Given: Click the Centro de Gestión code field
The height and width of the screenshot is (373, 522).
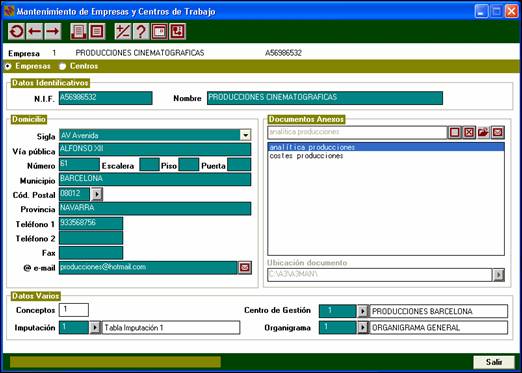Looking at the screenshot, I should tap(338, 311).
